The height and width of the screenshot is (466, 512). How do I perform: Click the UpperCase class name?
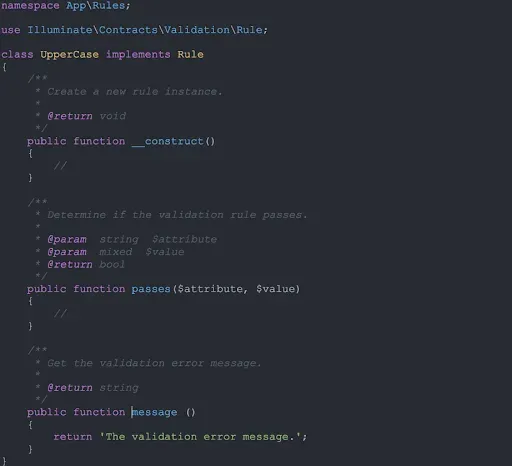pyautogui.click(x=69, y=54)
